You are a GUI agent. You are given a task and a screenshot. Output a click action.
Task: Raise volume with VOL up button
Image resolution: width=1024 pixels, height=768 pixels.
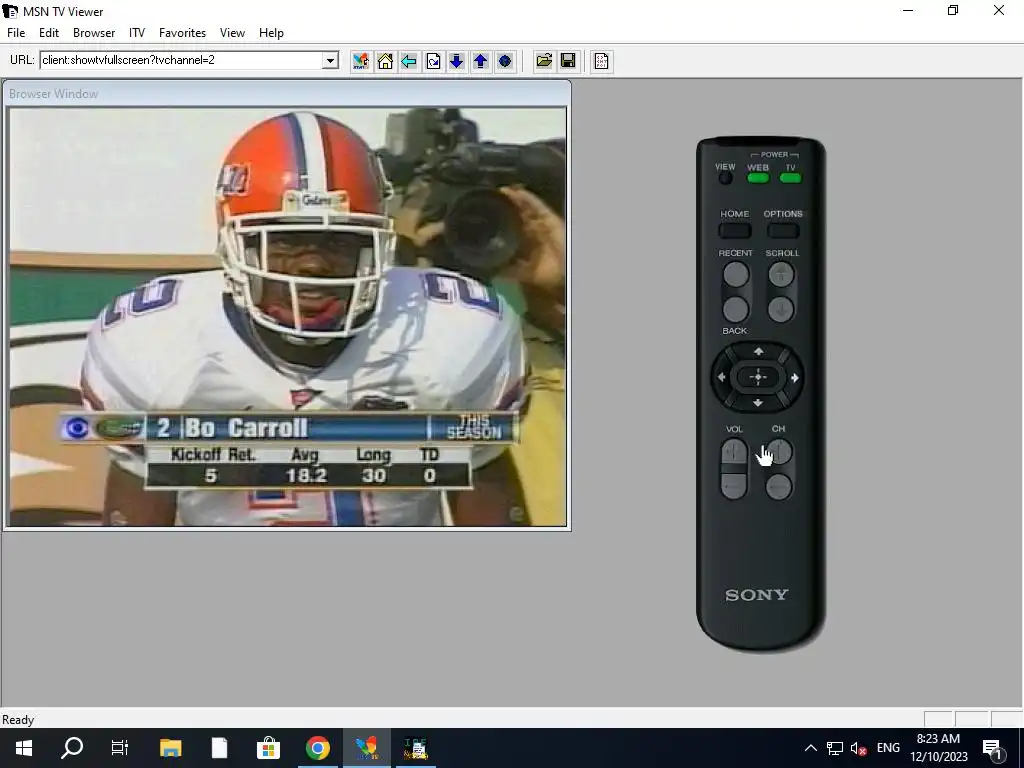[x=734, y=452]
